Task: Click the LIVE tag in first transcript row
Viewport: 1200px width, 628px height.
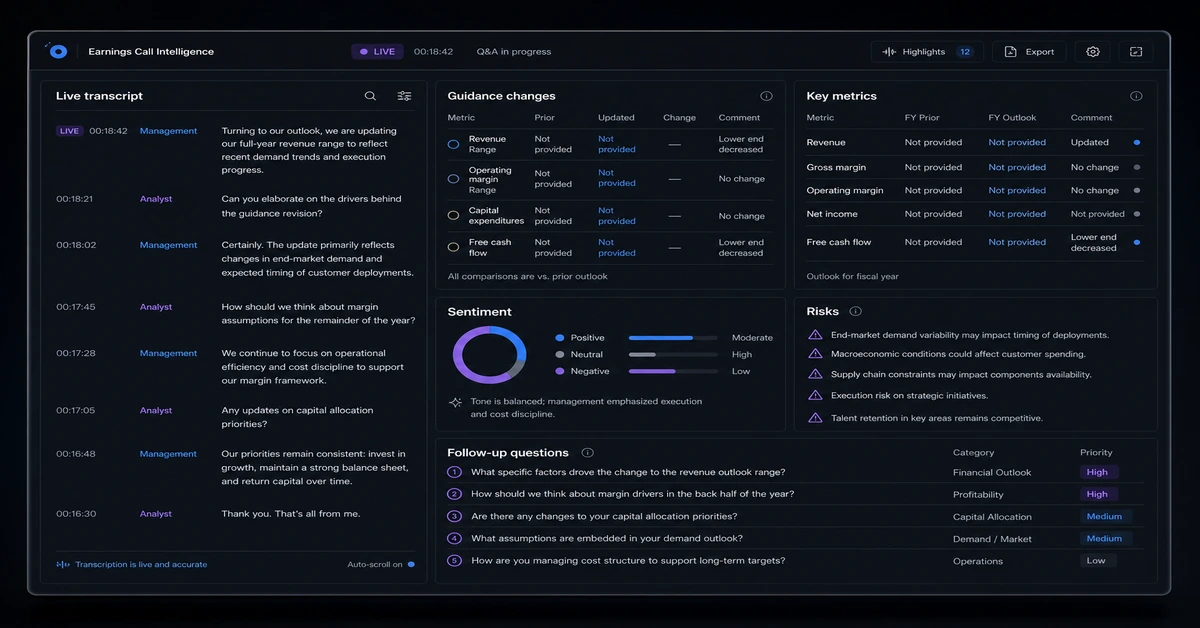Action: point(69,131)
